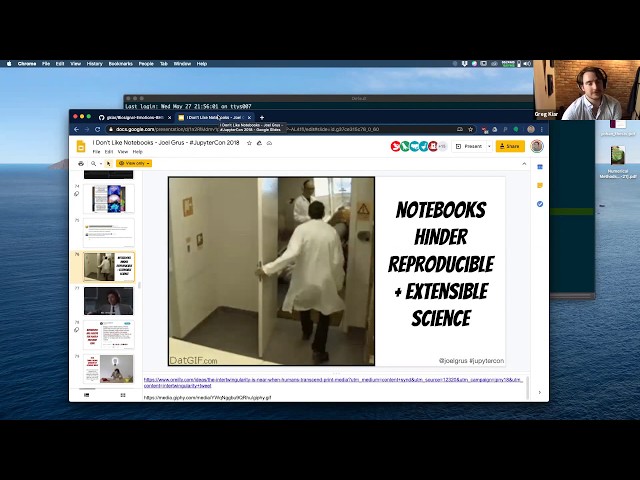This screenshot has width=640, height=480.
Task: Open the Calendar icon in the side panel
Action: point(540,167)
